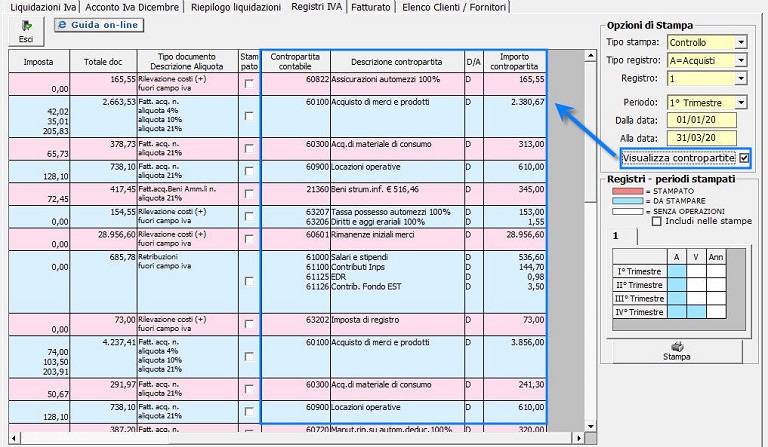This screenshot has width=768, height=447.
Task: Expand the Registro number dropdown
Action: [x=741, y=78]
